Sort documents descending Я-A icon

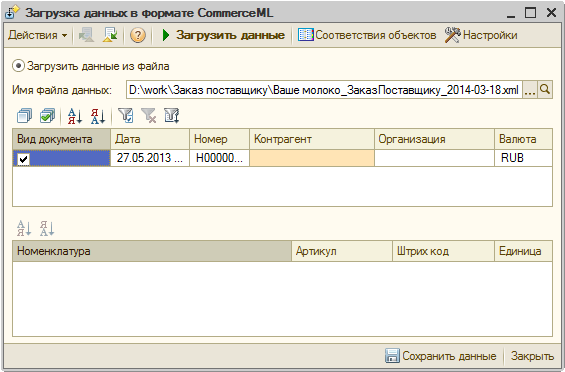click(98, 116)
